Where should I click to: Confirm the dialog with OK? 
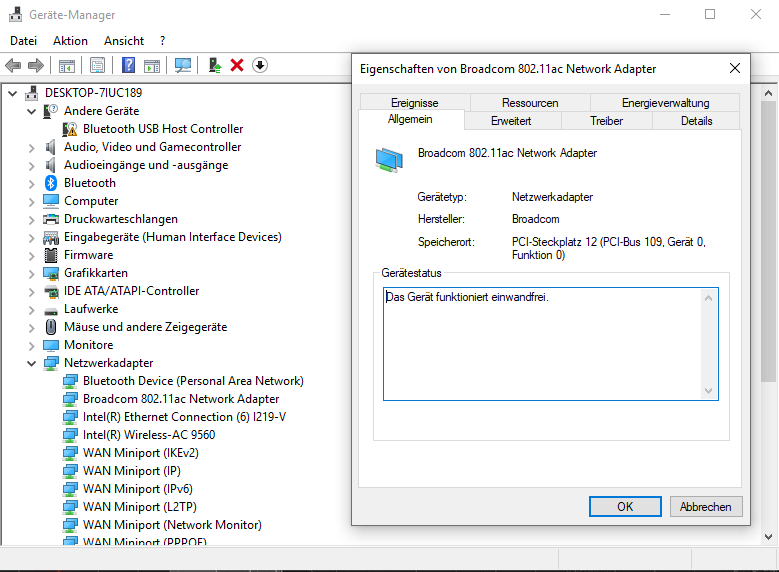click(x=625, y=506)
